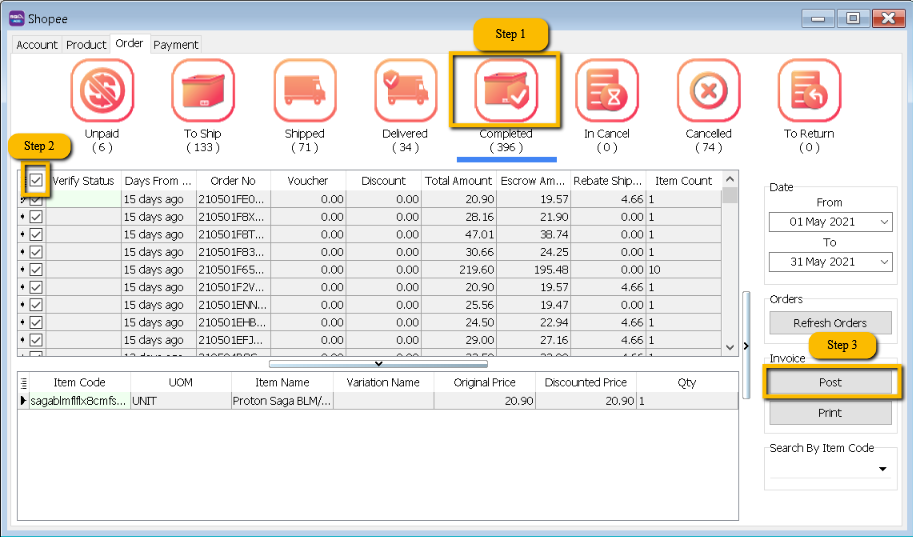Show the To Return orders icon
Viewport: 913px width, 537px height.
809,92
